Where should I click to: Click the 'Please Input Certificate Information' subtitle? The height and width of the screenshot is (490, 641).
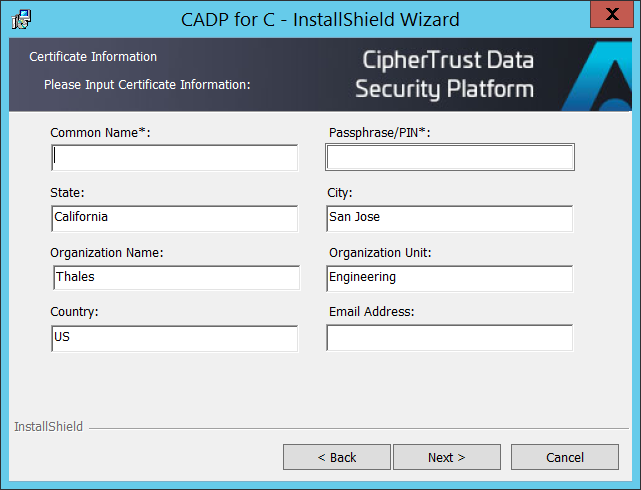click(147, 85)
